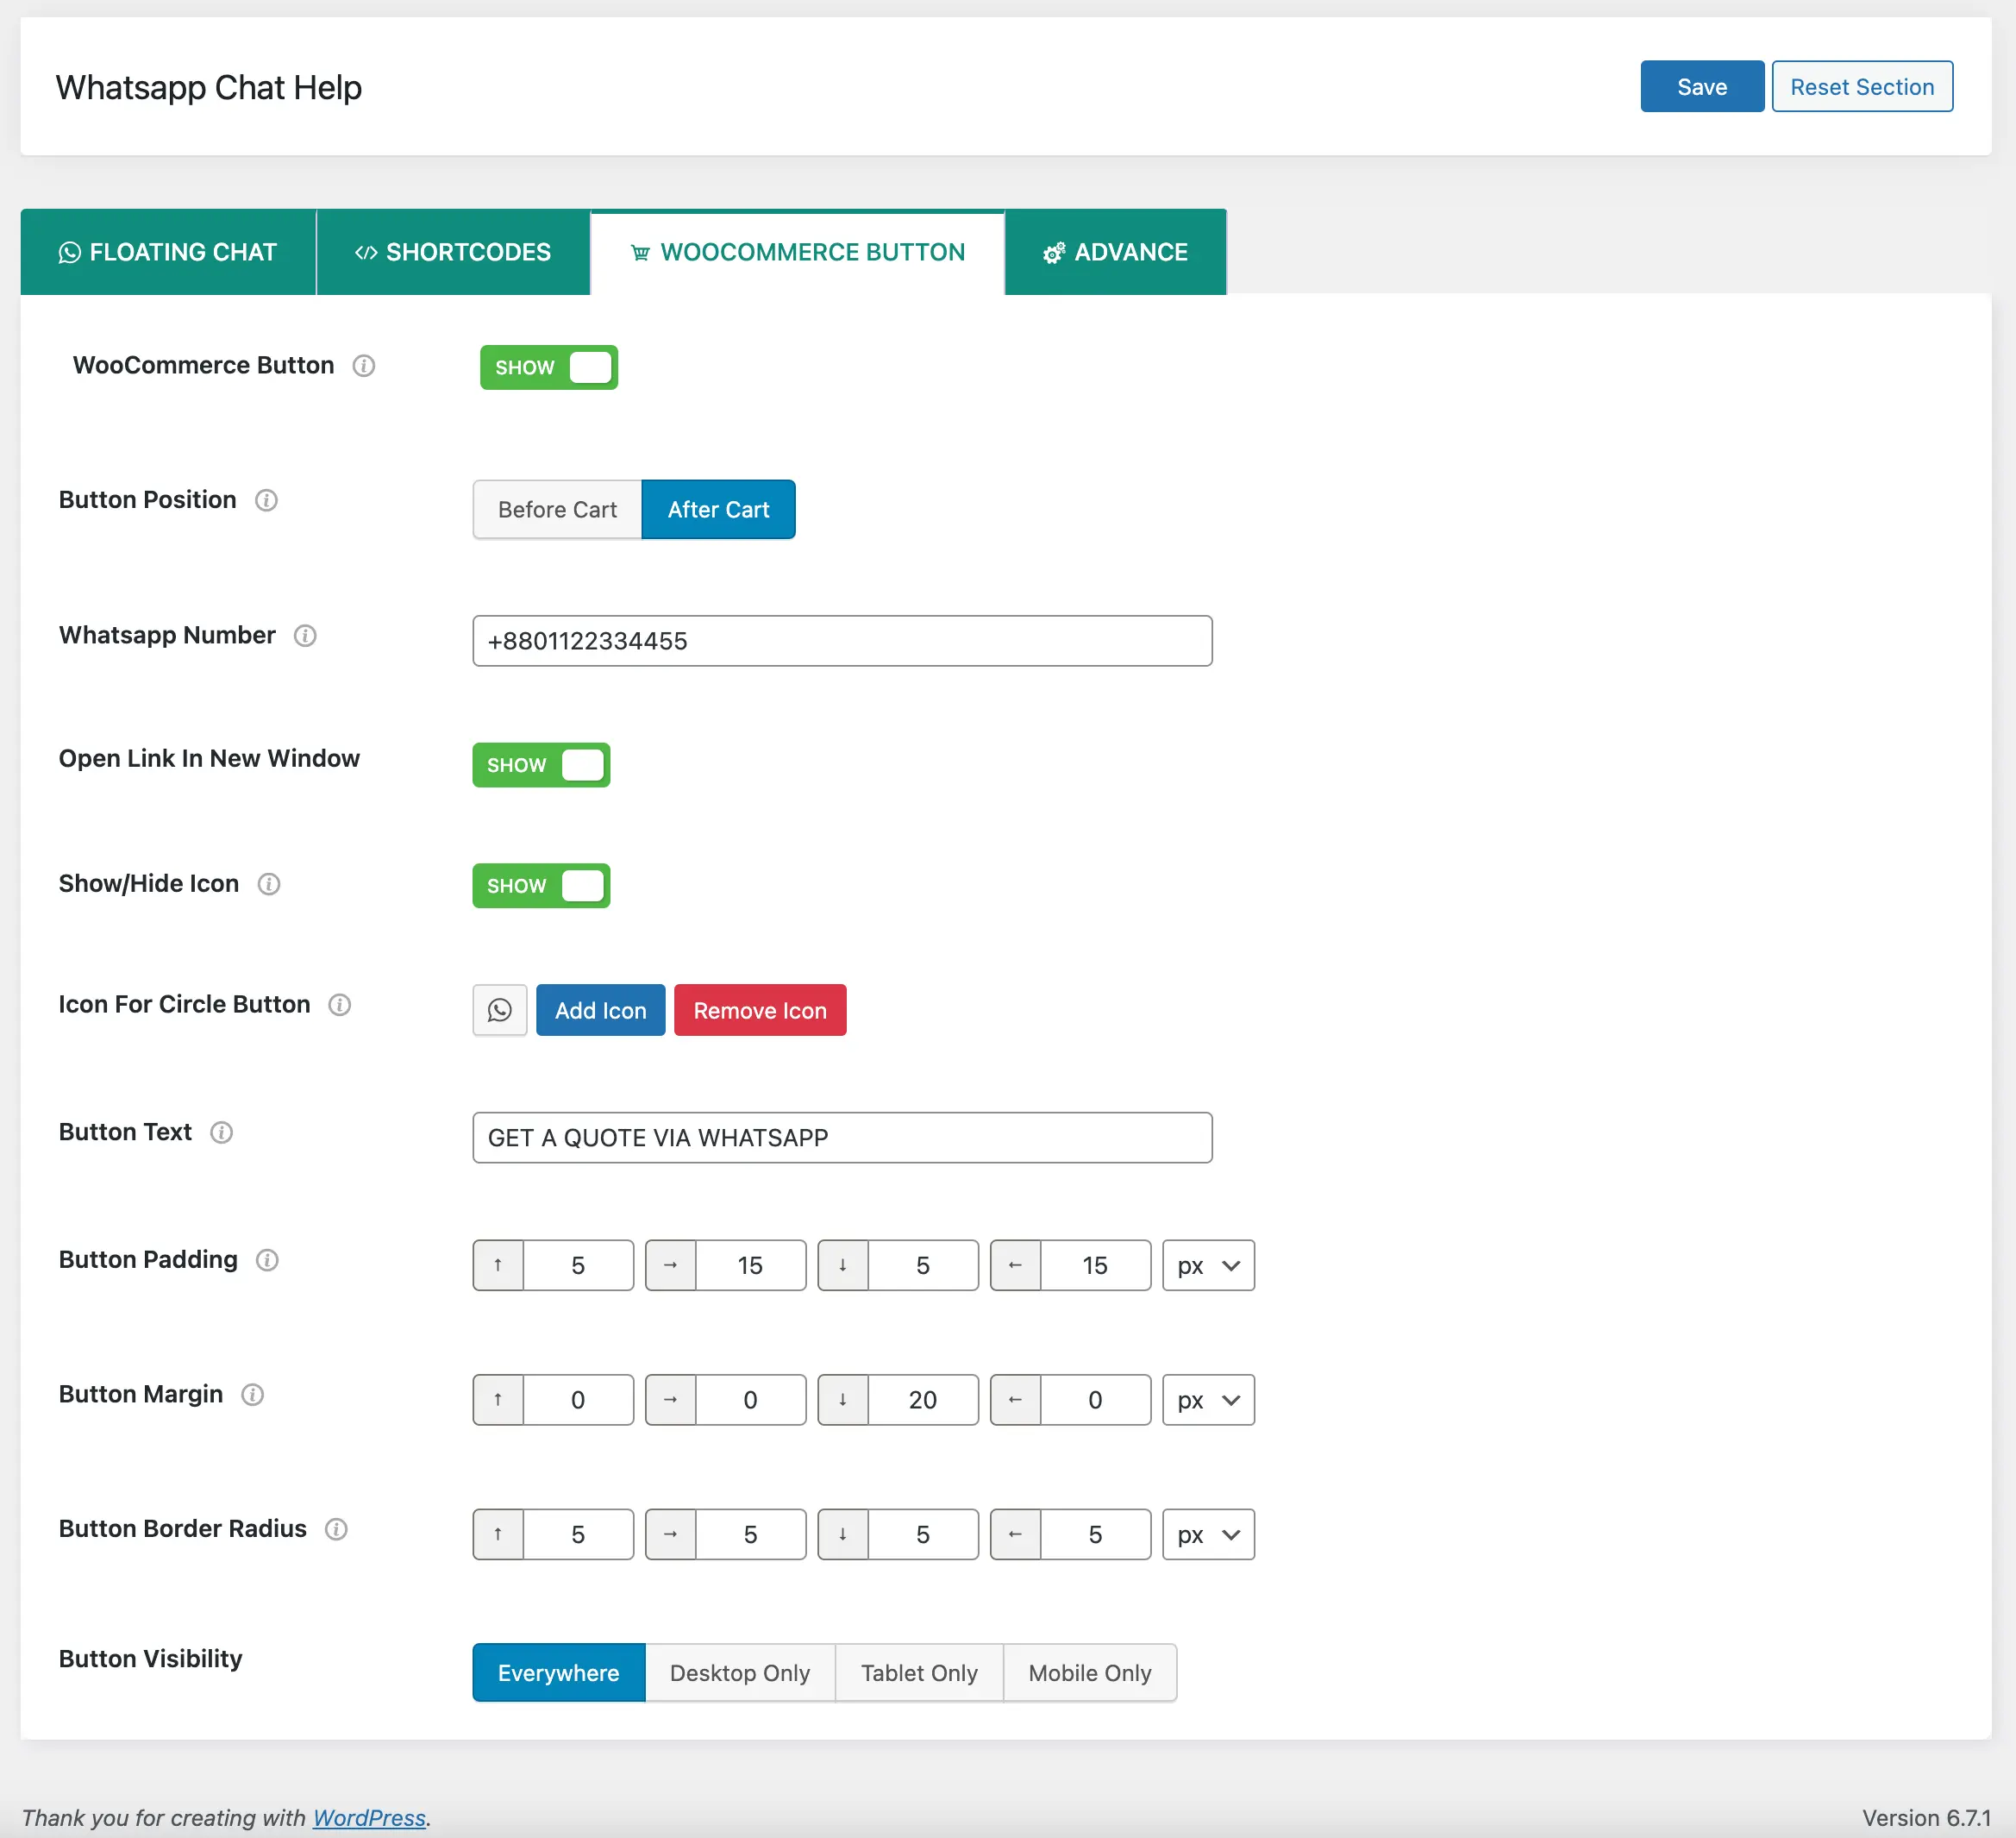This screenshot has width=2016, height=1838.
Task: Click Button Margin bottom value 20 field
Action: click(923, 1400)
